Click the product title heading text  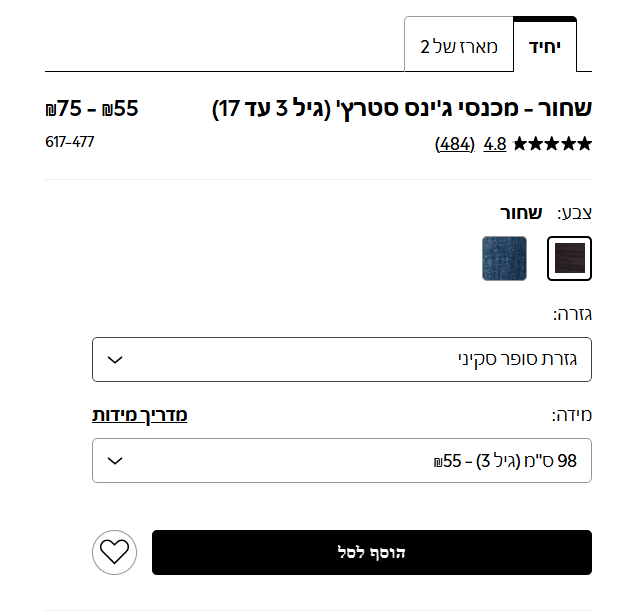tap(402, 109)
